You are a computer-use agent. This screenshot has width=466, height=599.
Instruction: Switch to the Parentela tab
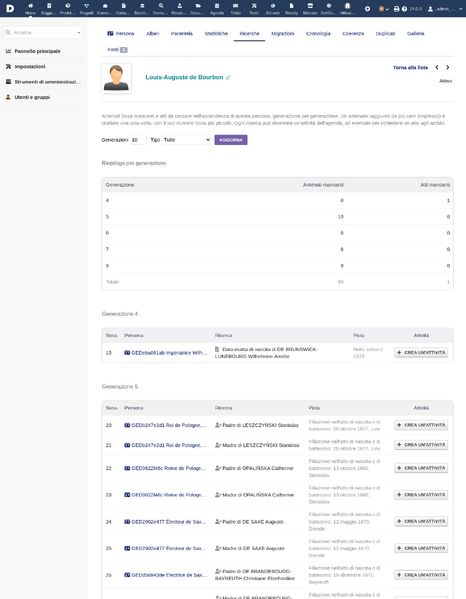[182, 34]
